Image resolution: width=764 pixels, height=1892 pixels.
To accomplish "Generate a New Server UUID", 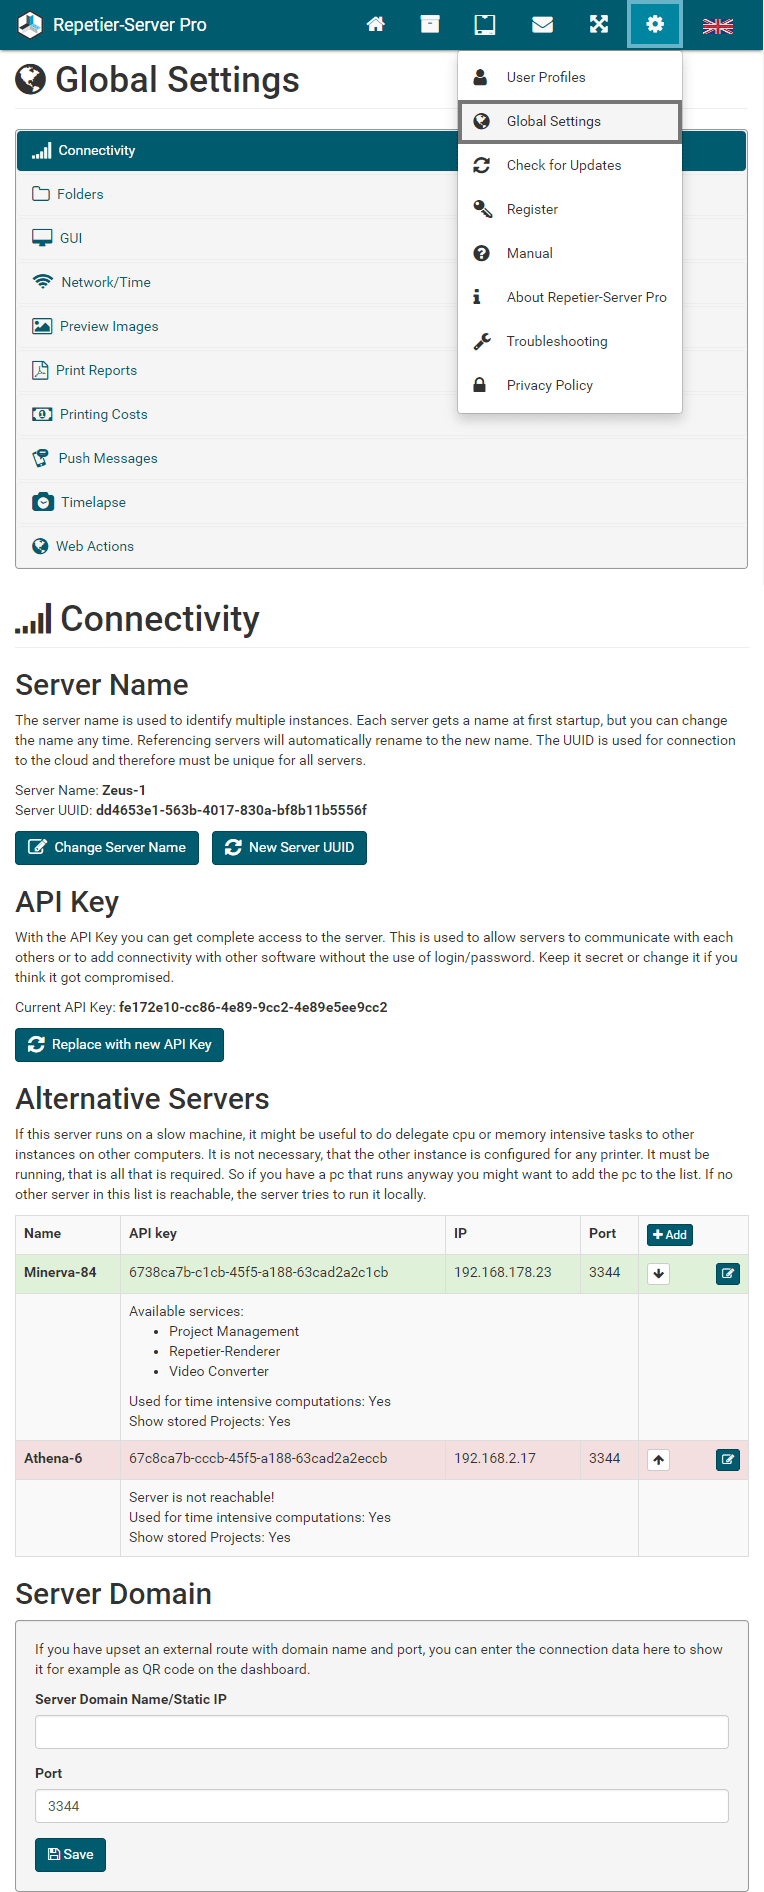I will [x=289, y=847].
